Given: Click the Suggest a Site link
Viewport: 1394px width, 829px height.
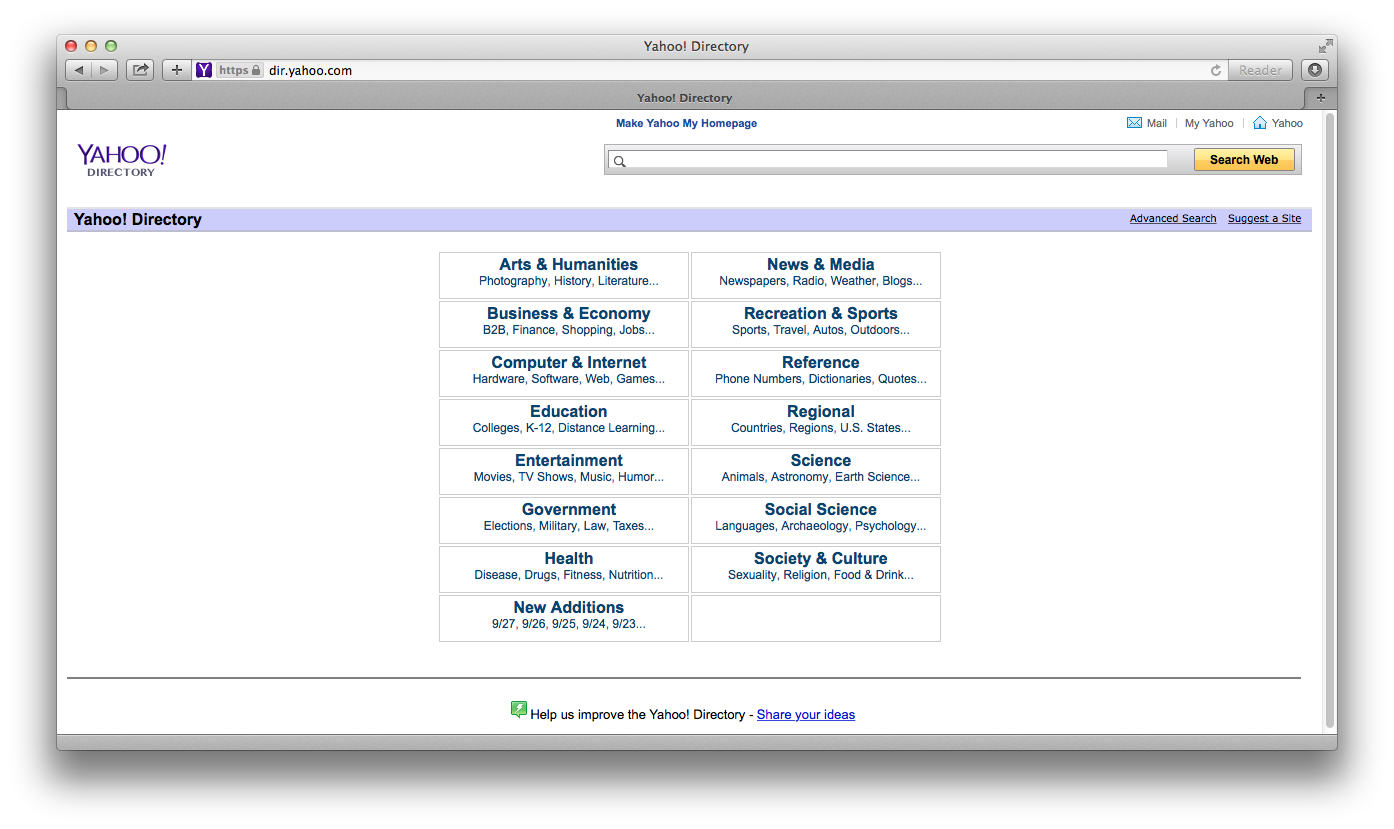Looking at the screenshot, I should coord(1264,218).
